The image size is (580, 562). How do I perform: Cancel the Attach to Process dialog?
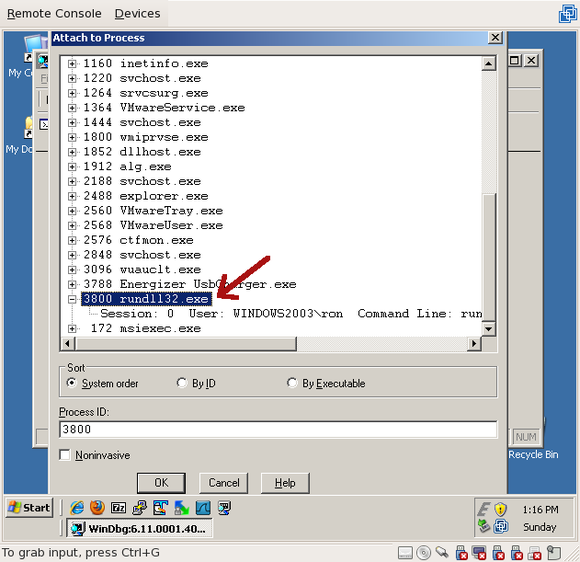tap(223, 483)
